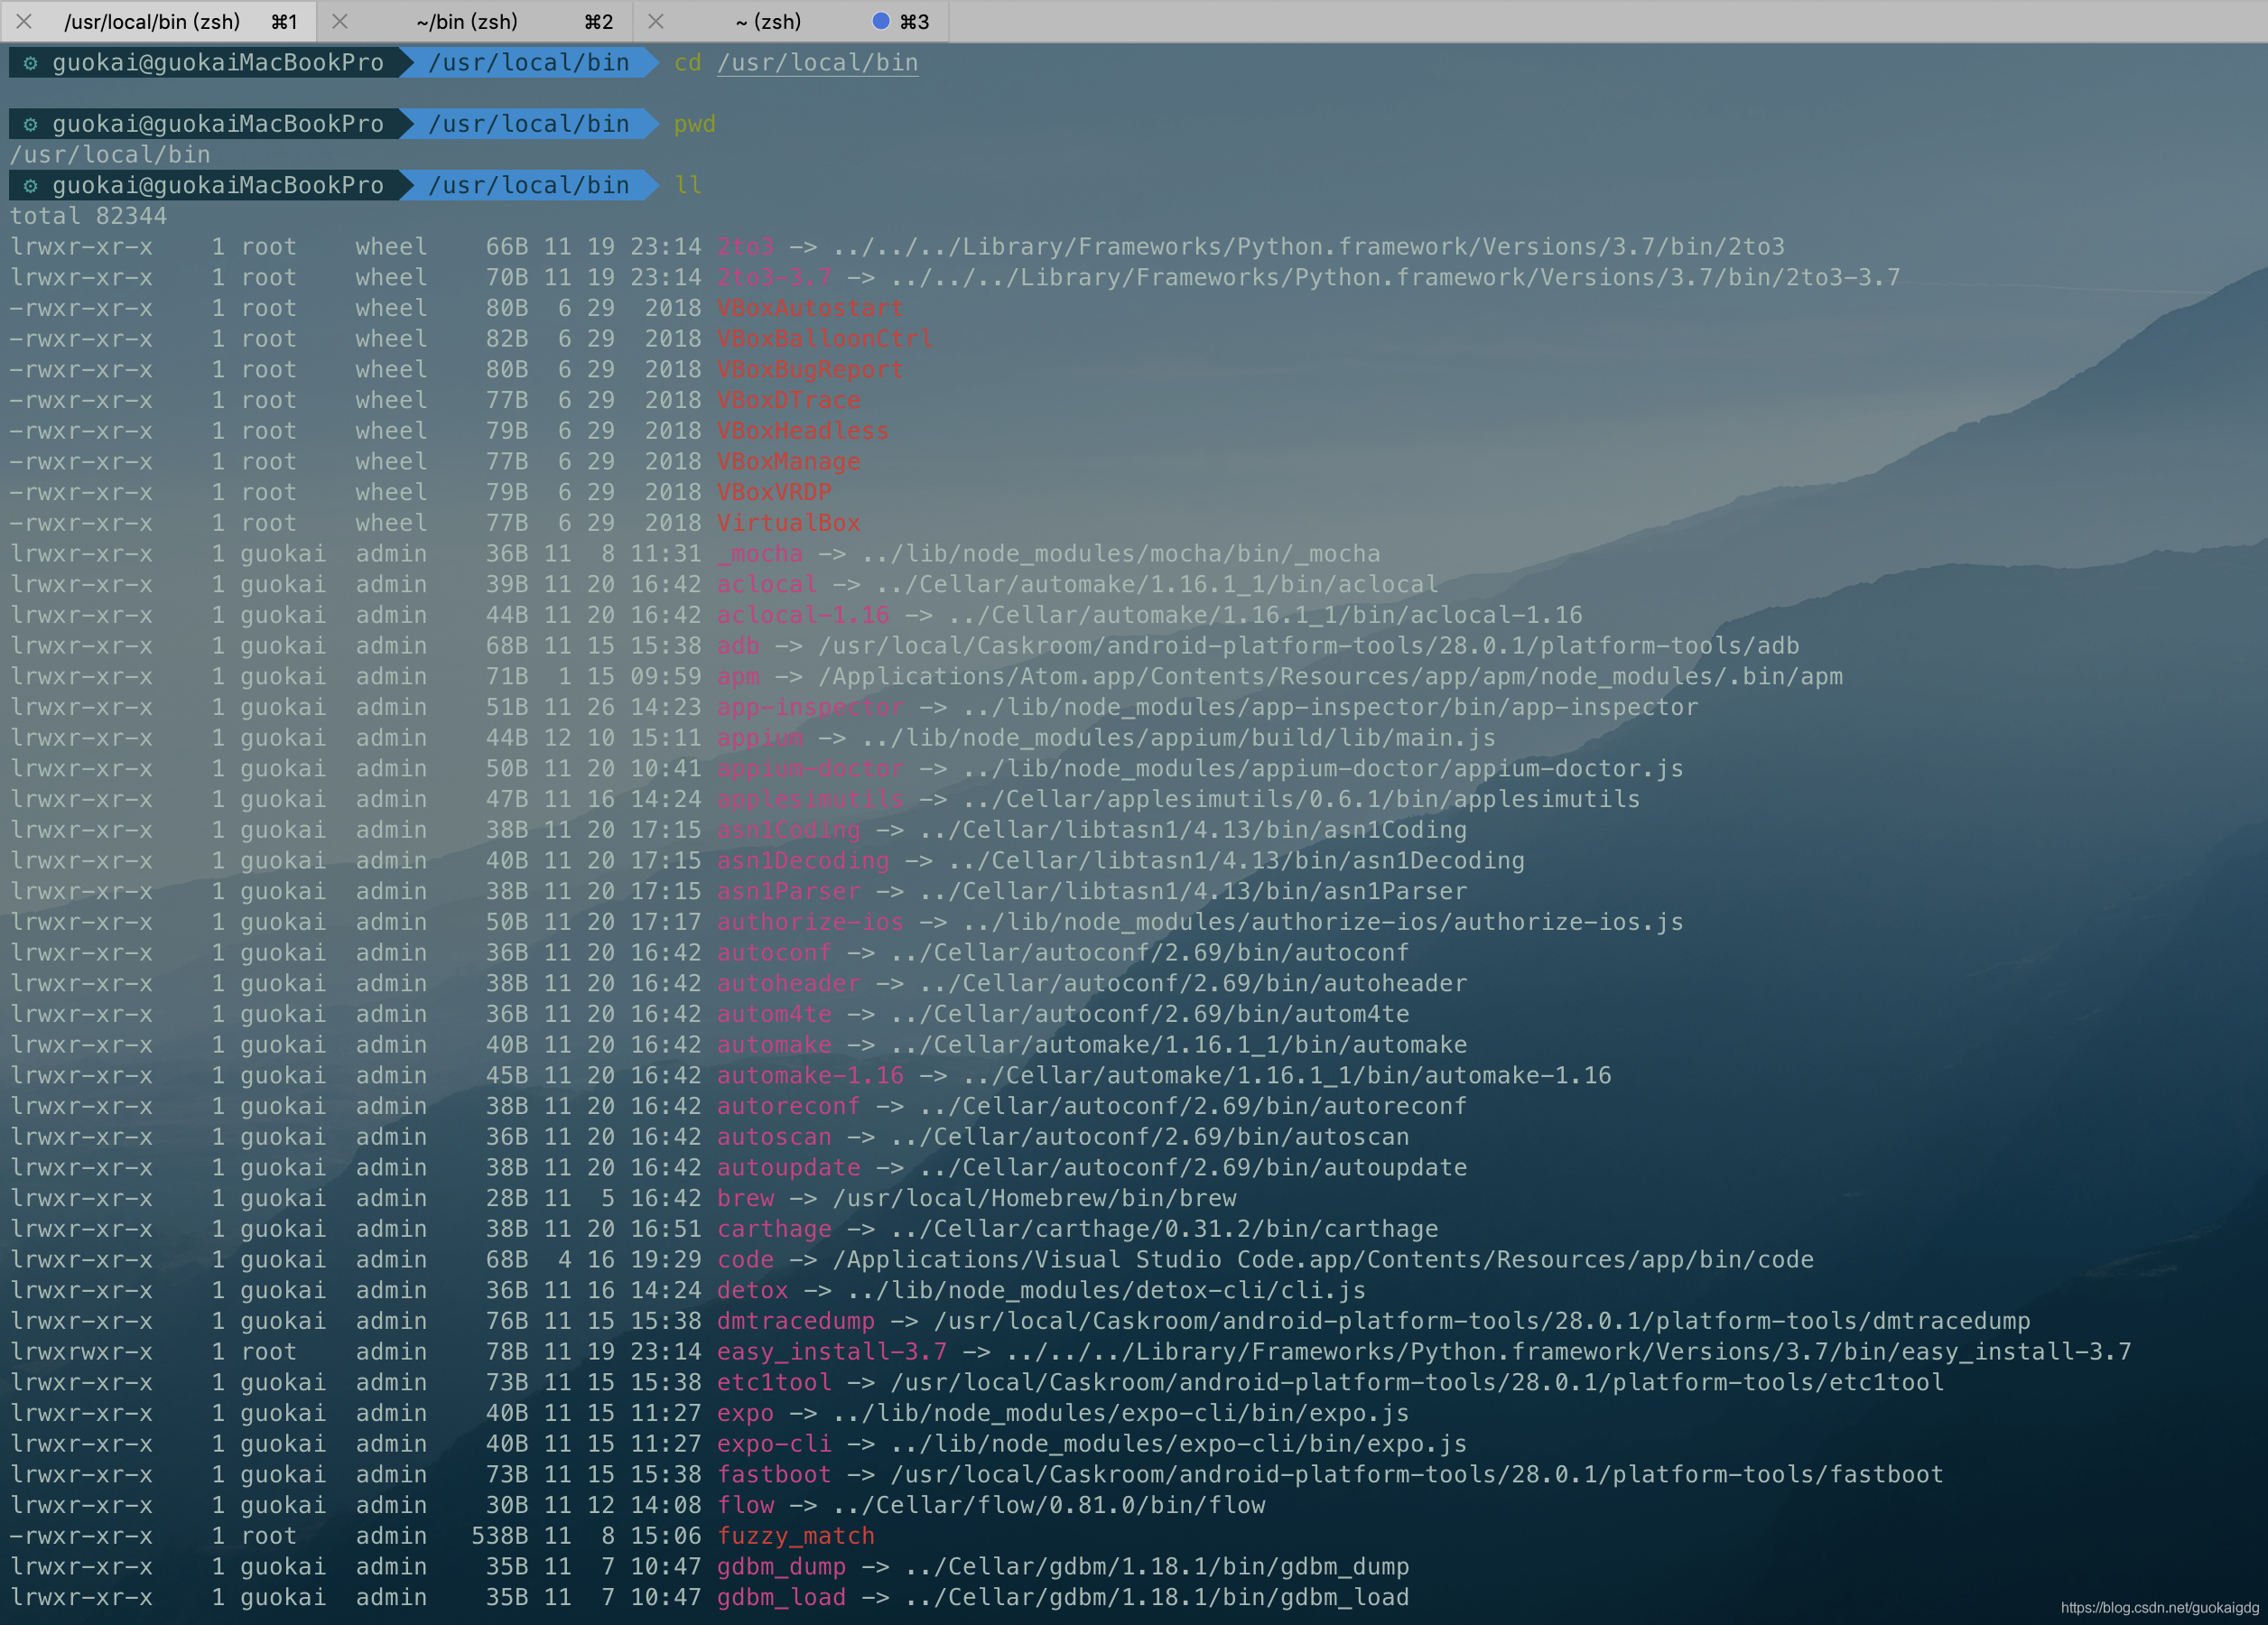This screenshot has width=2268, height=1625.
Task: Click the VBoxHeadless file name
Action: pyautogui.click(x=803, y=431)
